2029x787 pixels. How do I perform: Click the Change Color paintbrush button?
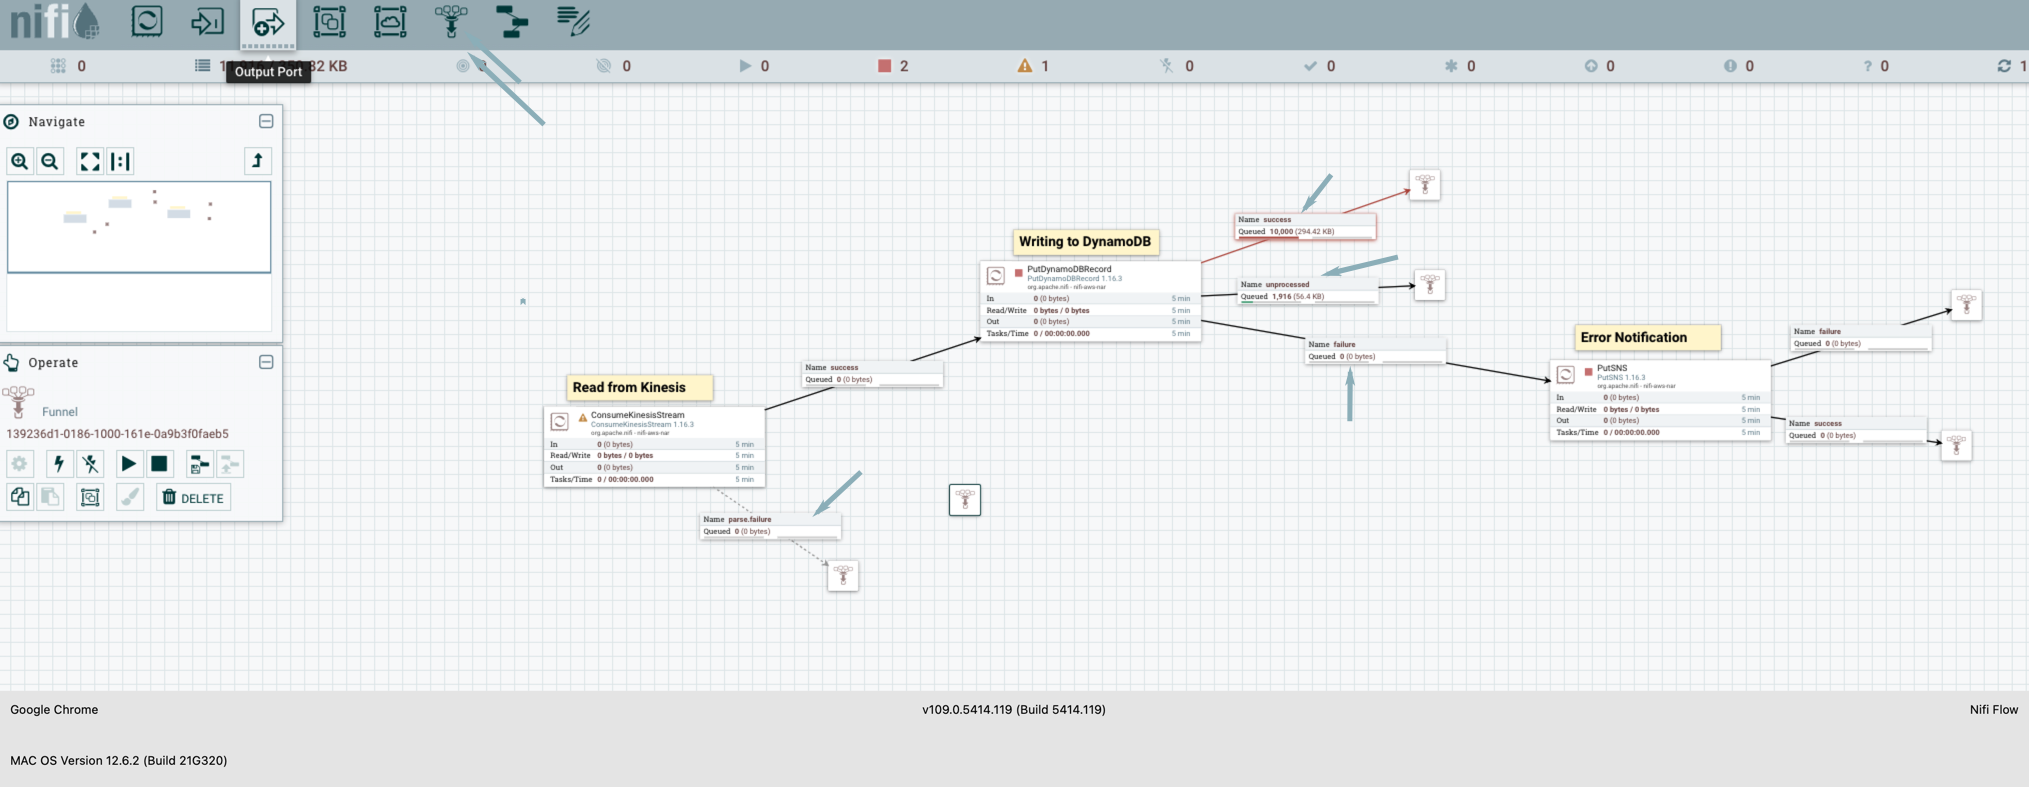pos(130,497)
